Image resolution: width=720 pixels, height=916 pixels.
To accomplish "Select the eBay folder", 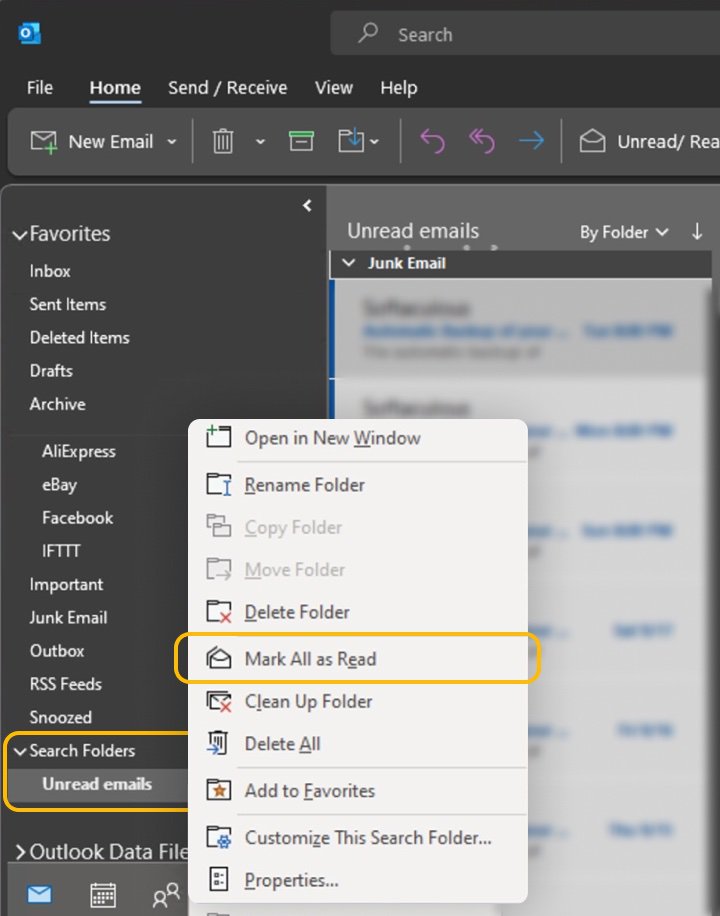I will click(x=59, y=485).
